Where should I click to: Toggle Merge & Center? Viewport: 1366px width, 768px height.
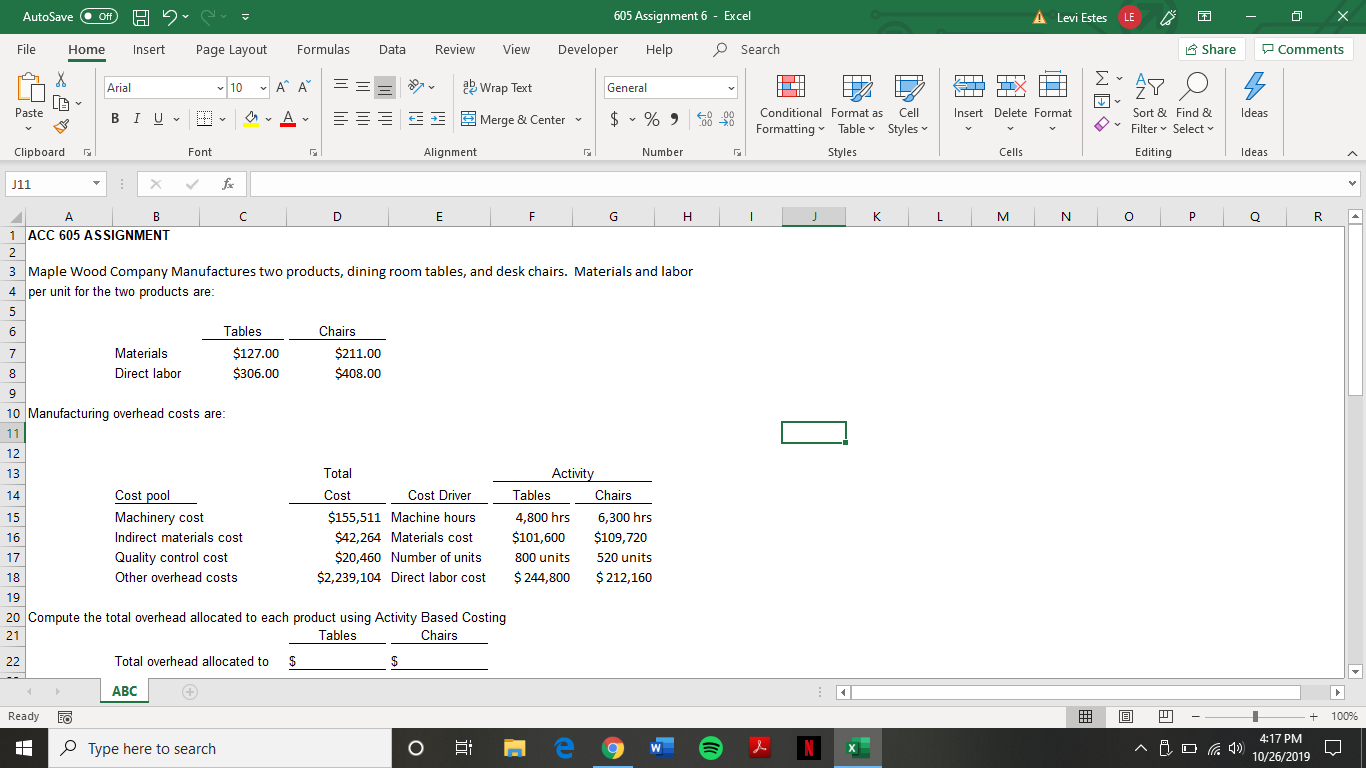(x=514, y=120)
